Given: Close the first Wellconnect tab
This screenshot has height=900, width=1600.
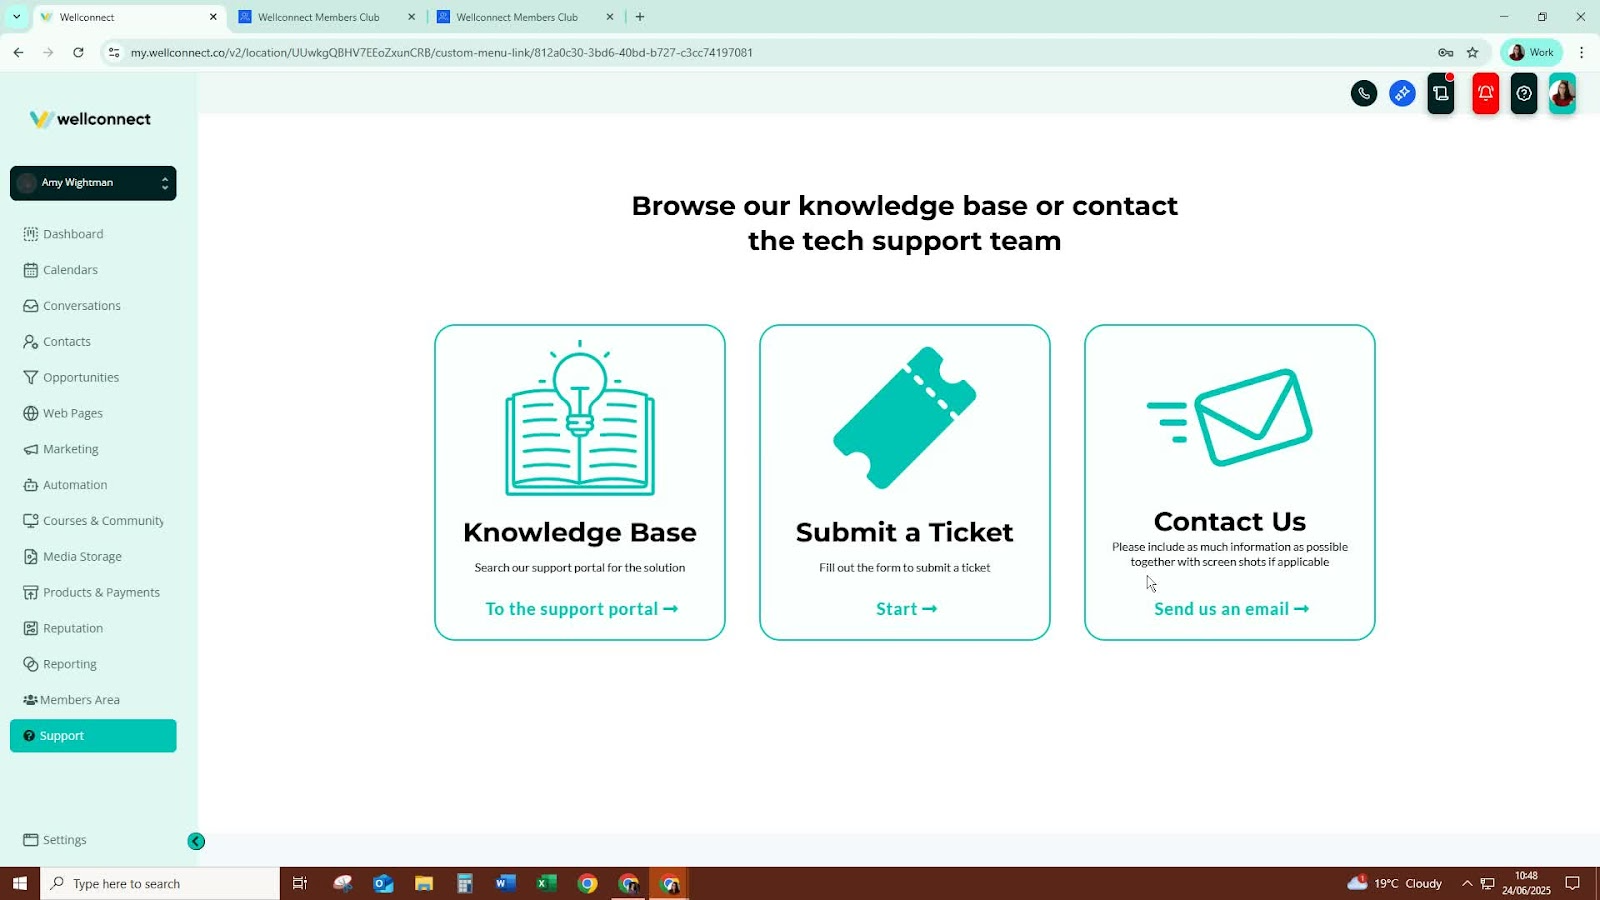Looking at the screenshot, I should [213, 17].
